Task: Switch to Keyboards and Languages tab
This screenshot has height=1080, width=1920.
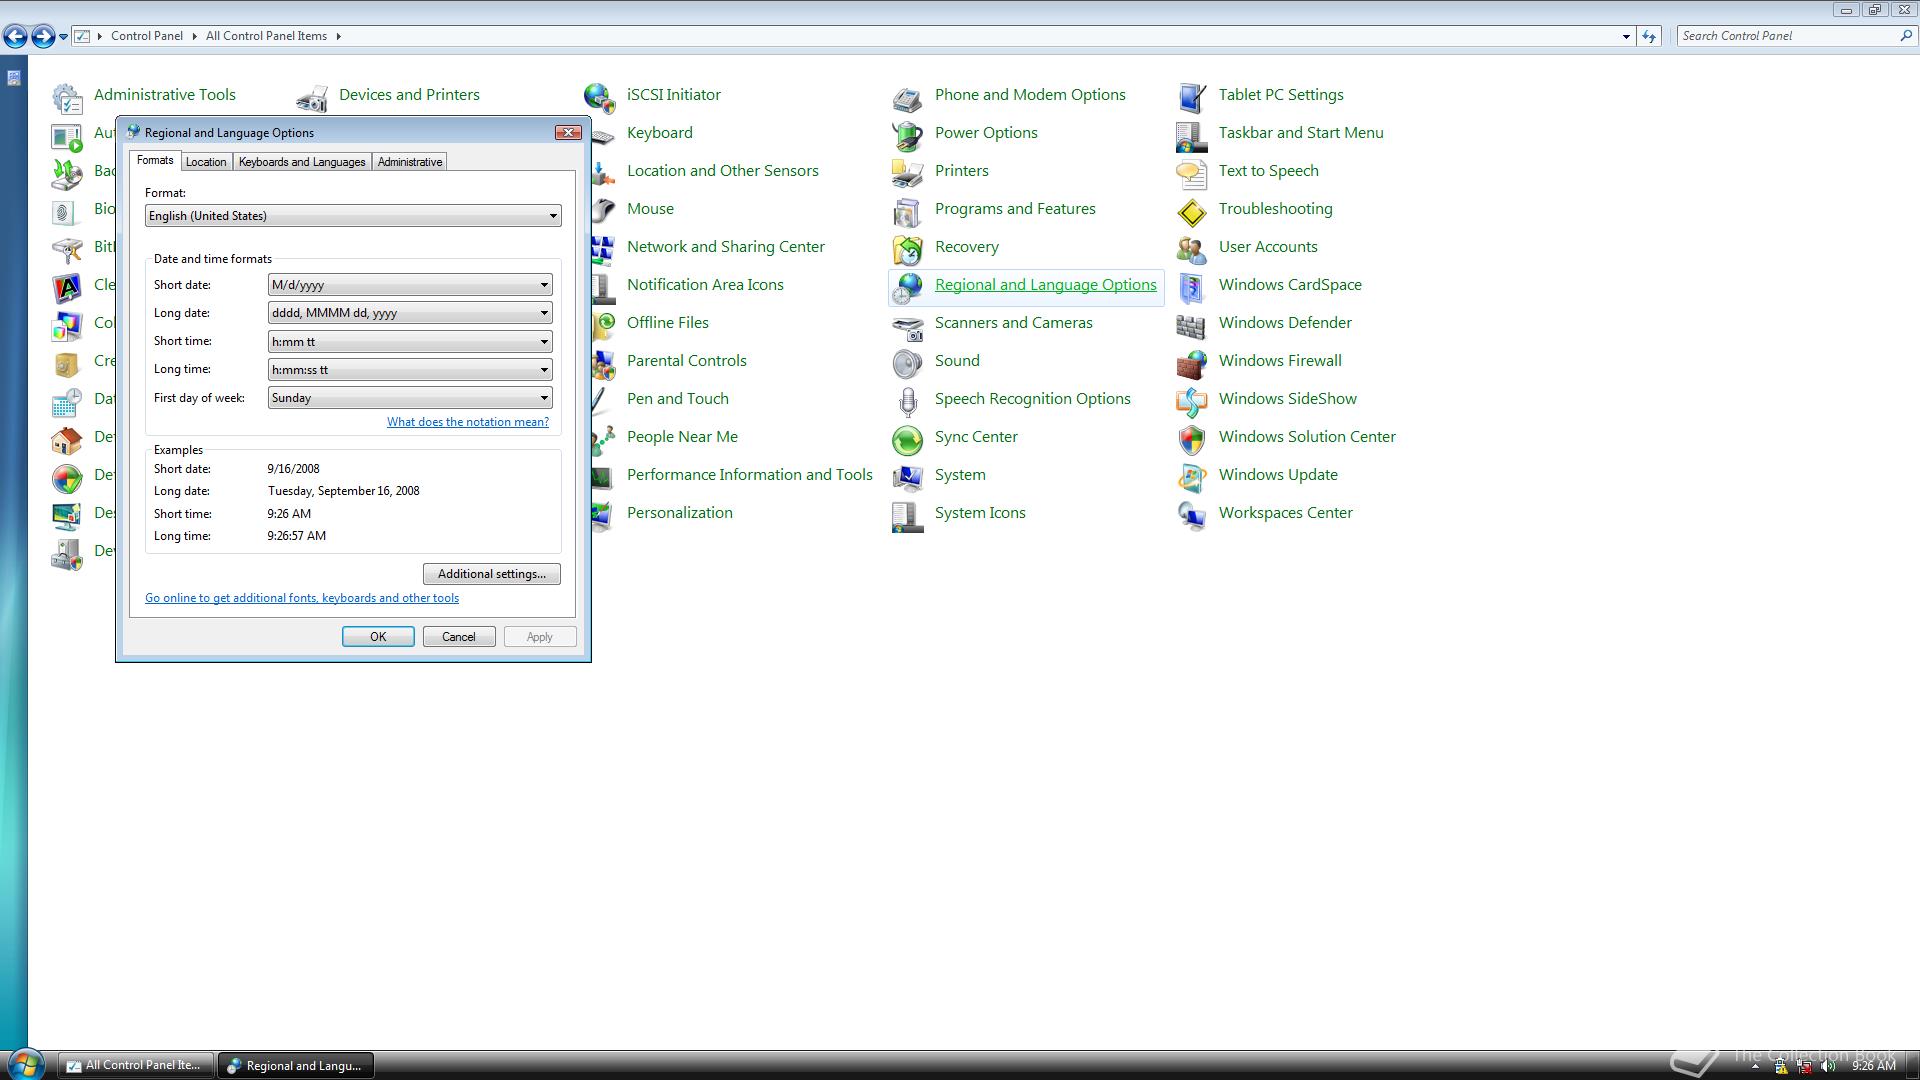Action: (x=302, y=162)
